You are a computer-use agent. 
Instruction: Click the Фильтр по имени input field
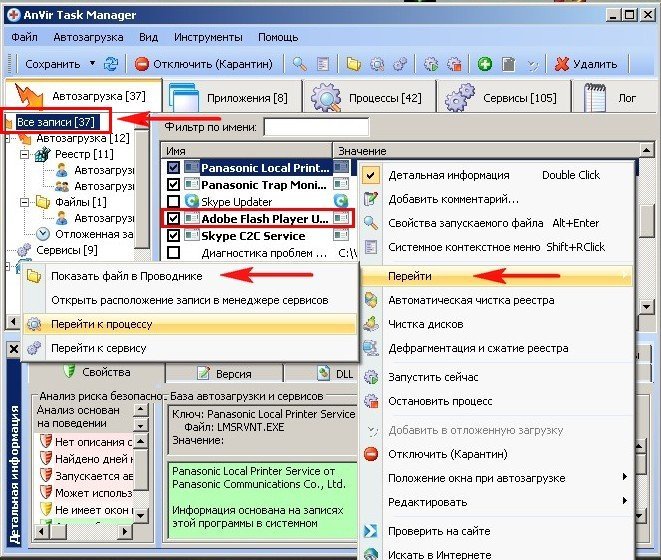(316, 127)
